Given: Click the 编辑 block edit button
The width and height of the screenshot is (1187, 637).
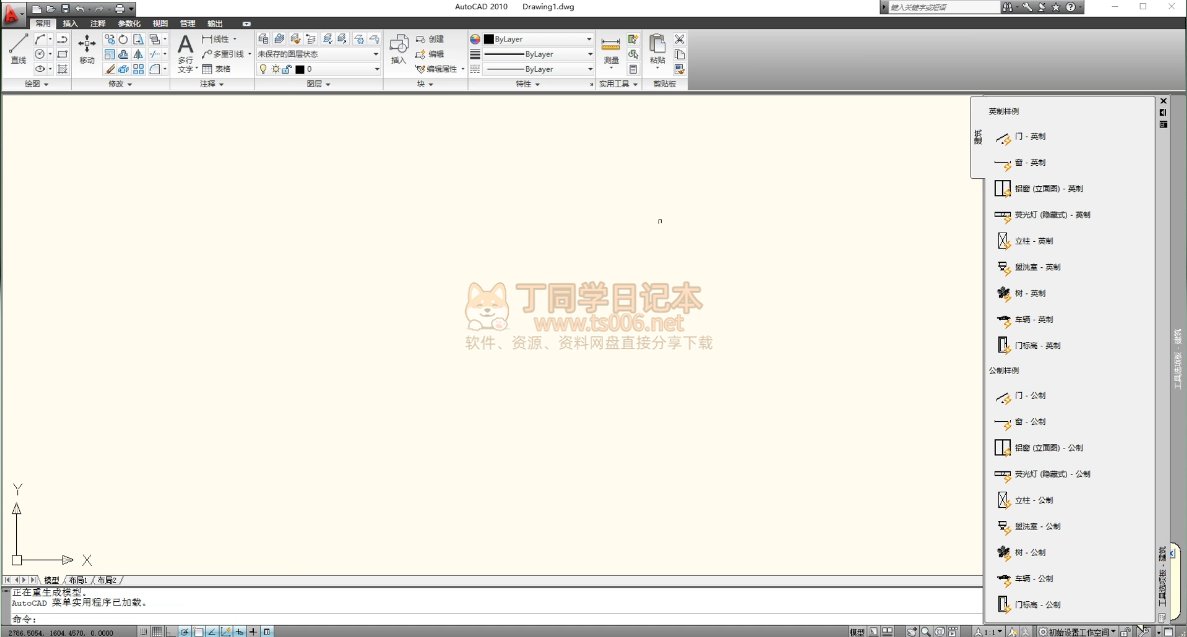Looking at the screenshot, I should (x=430, y=54).
